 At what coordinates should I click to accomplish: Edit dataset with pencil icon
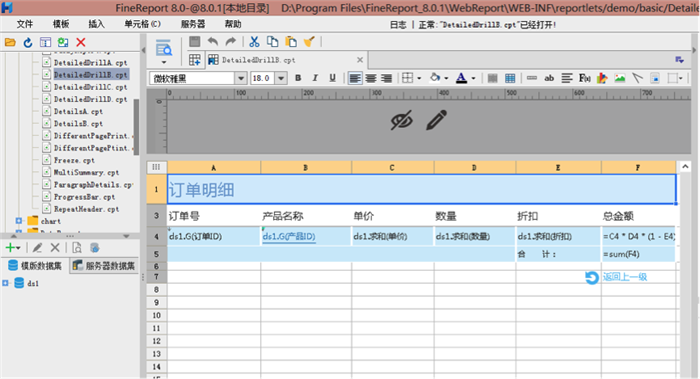point(38,247)
